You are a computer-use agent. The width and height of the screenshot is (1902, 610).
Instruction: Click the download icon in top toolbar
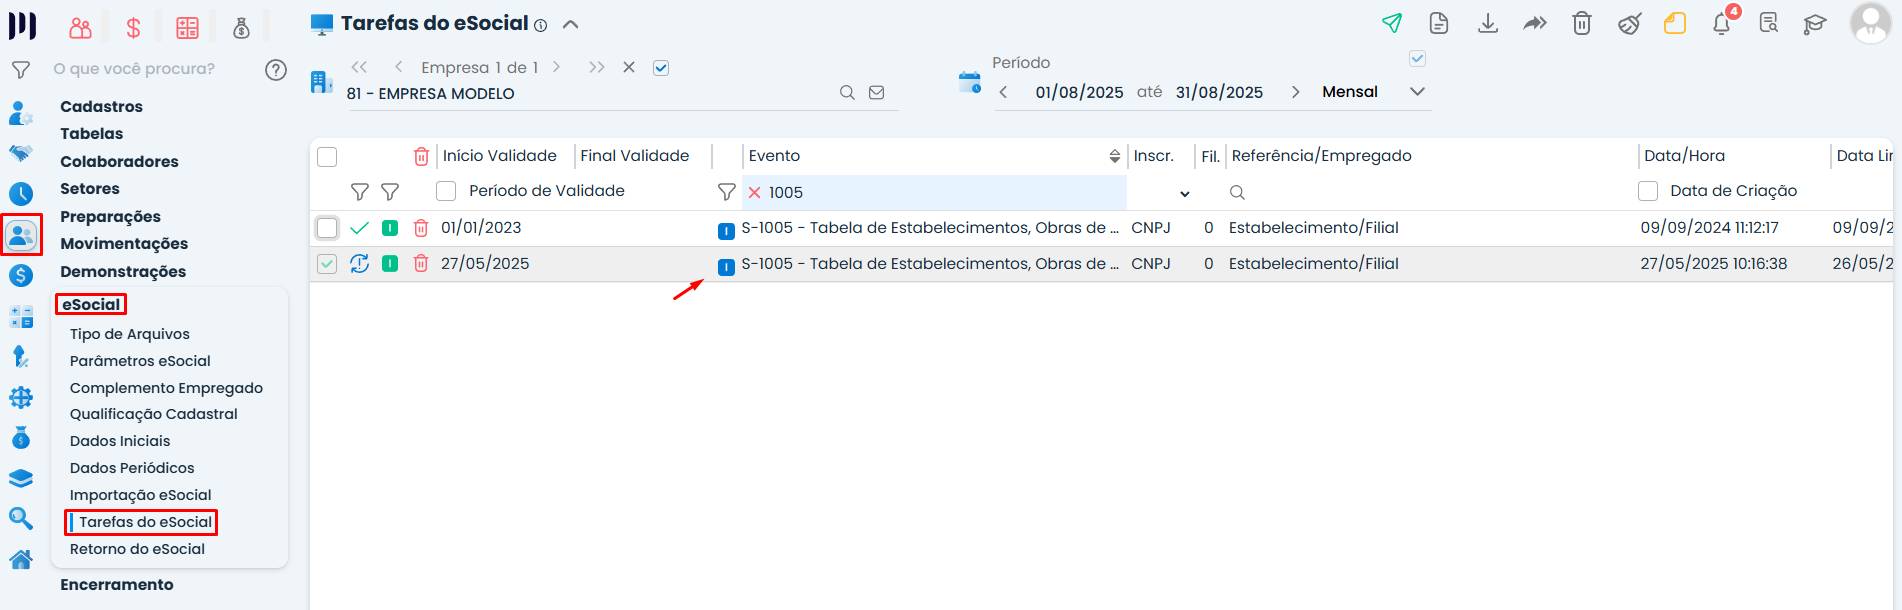(x=1488, y=23)
